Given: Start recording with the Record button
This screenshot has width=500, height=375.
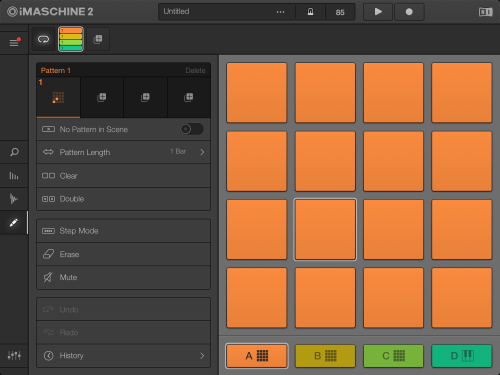Looking at the screenshot, I should pyautogui.click(x=409, y=12).
